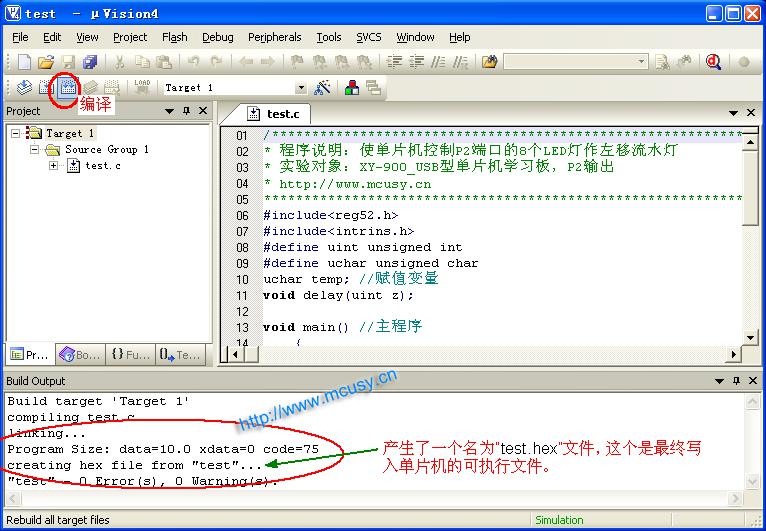Switch to the Fu... functions tab
This screenshot has width=766, height=531.
coord(131,355)
